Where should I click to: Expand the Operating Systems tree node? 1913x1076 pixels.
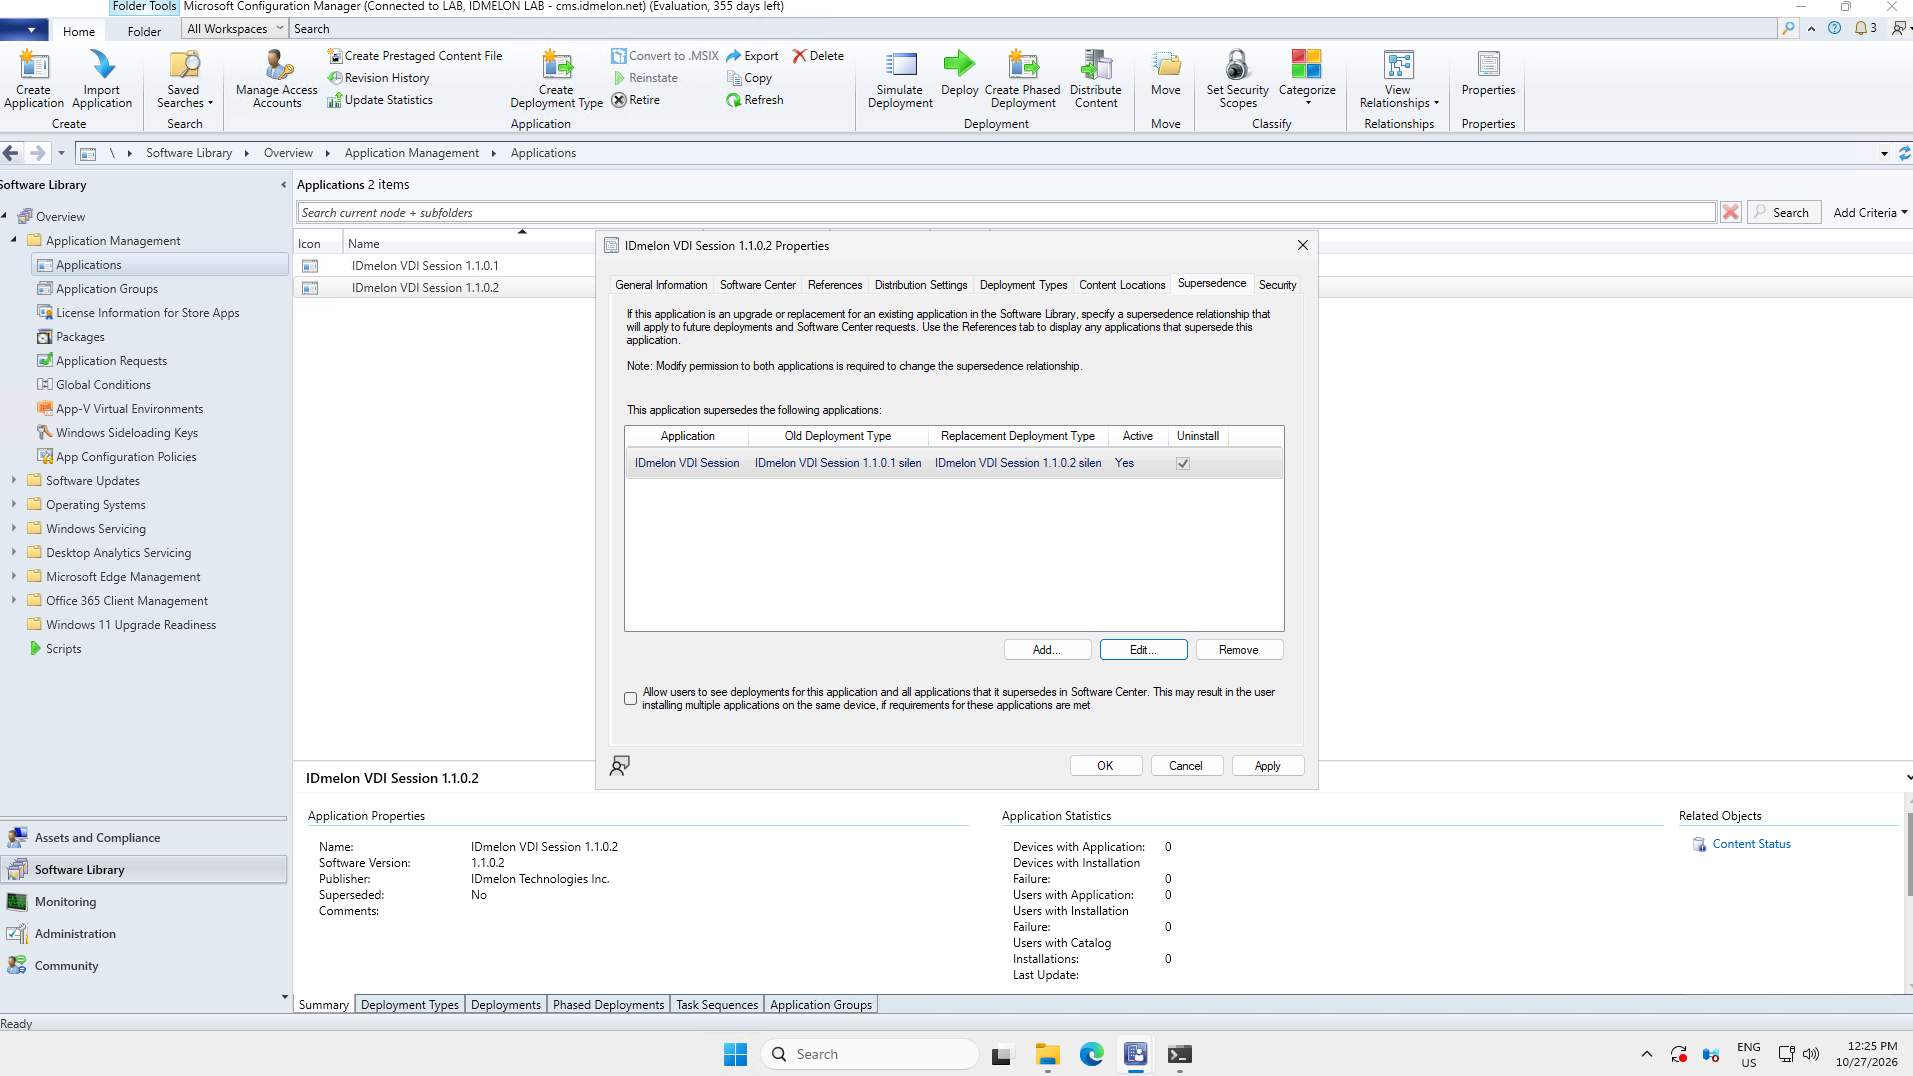pyautogui.click(x=14, y=505)
